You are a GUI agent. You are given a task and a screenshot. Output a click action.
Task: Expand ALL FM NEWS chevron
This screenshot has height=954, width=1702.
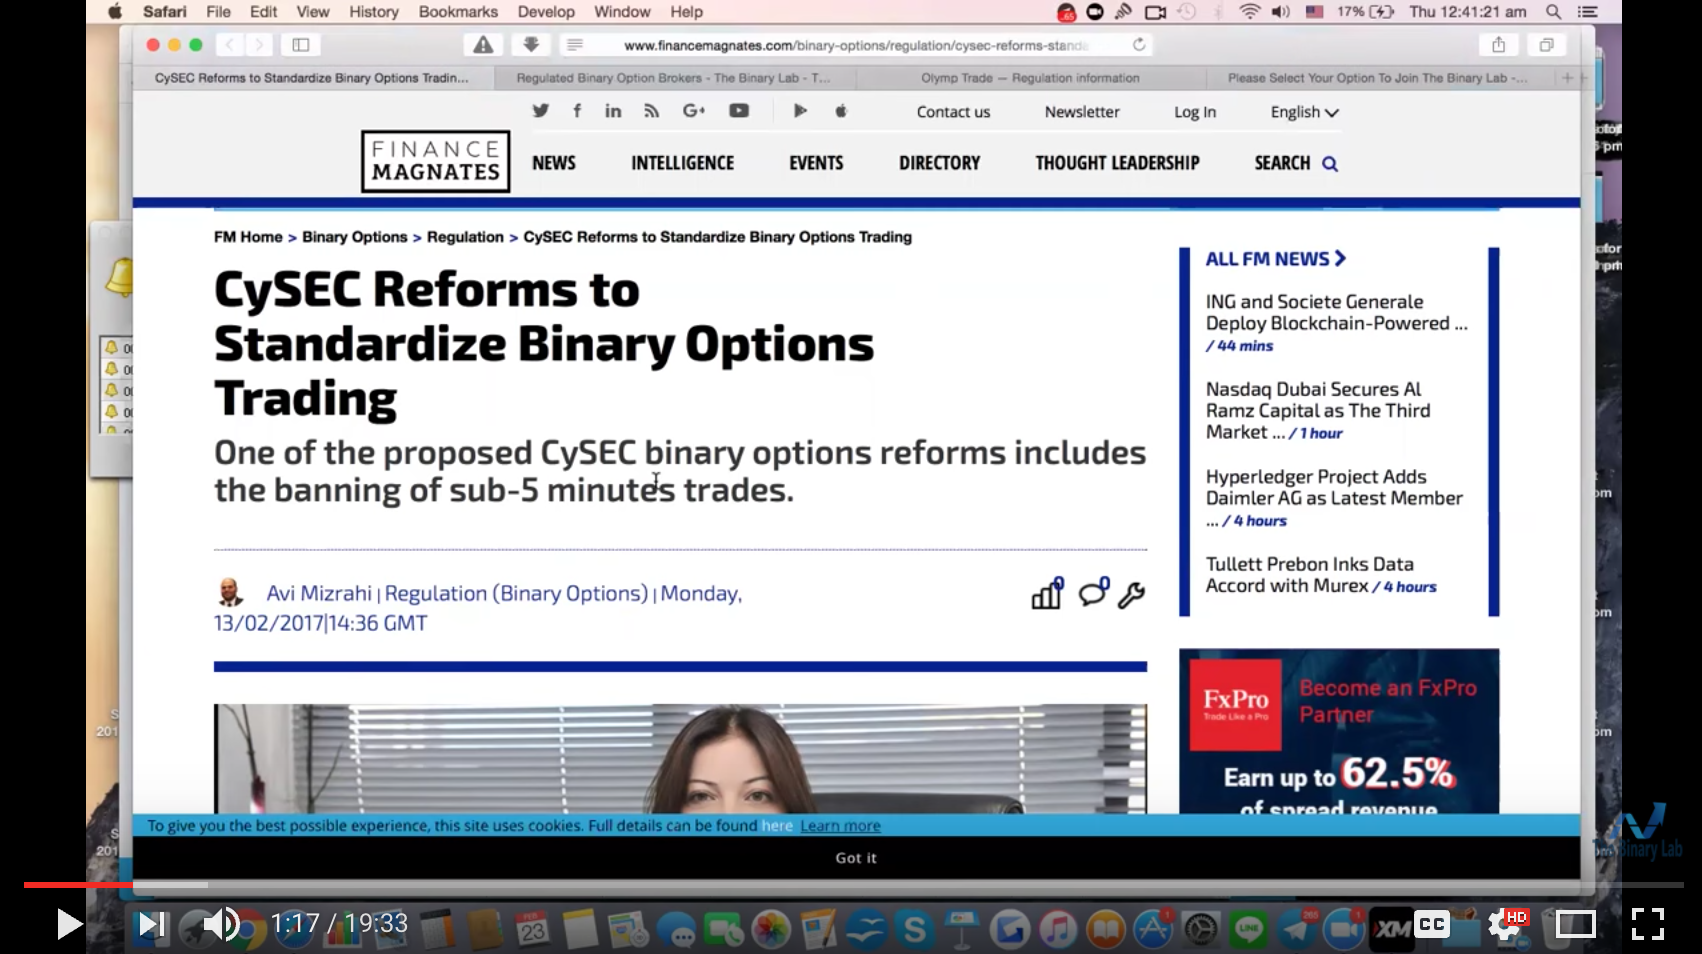click(x=1340, y=258)
